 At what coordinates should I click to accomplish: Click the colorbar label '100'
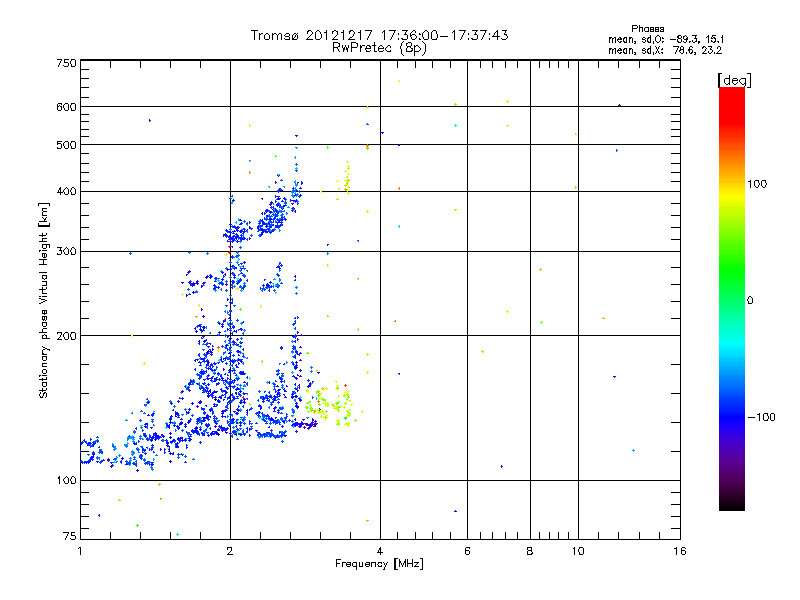[757, 184]
